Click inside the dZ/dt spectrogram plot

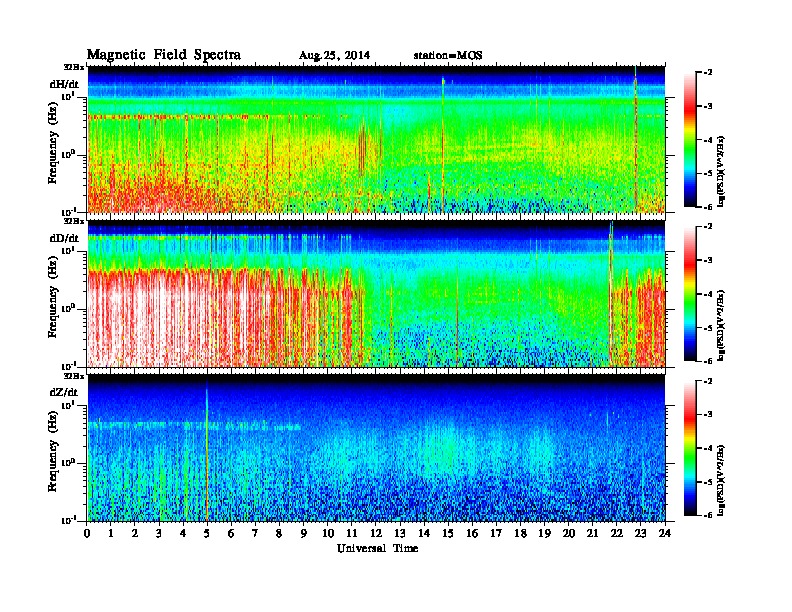pyautogui.click(x=376, y=448)
